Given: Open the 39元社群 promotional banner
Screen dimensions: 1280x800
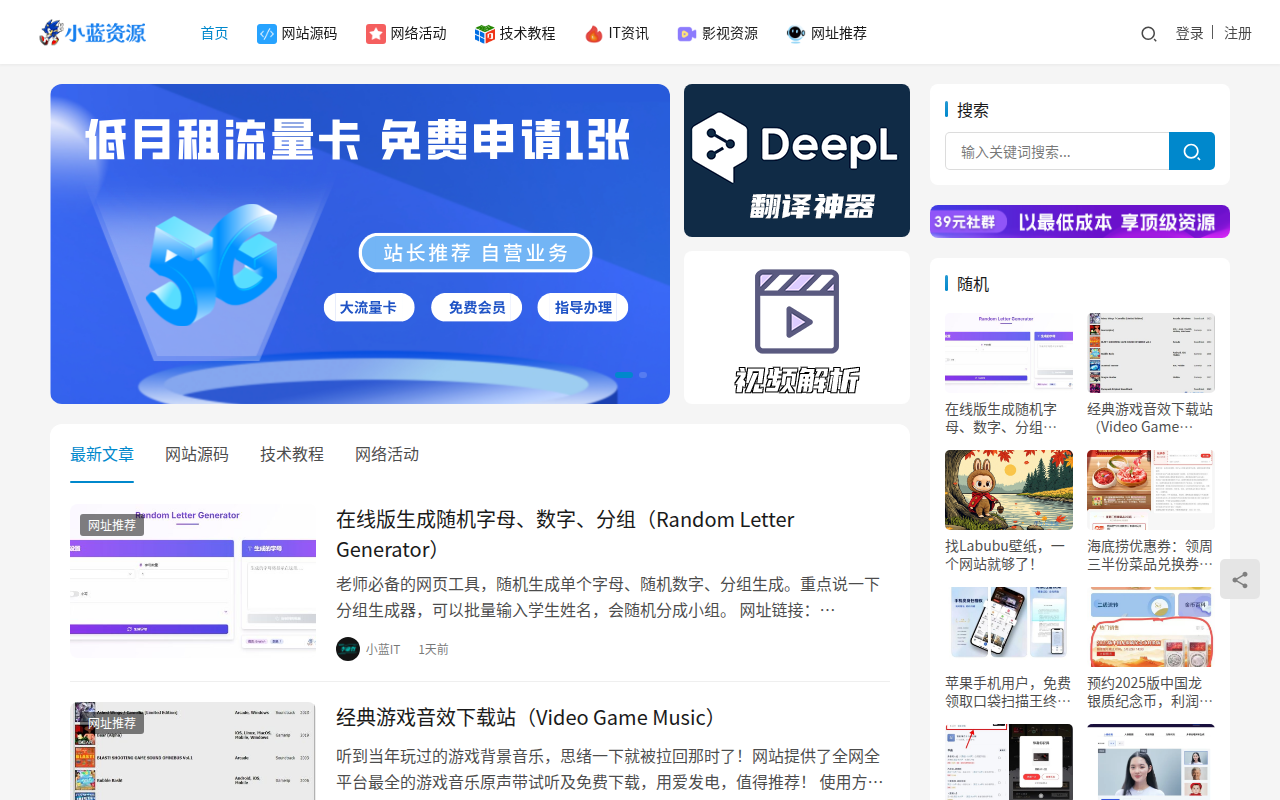Looking at the screenshot, I should tap(1080, 221).
